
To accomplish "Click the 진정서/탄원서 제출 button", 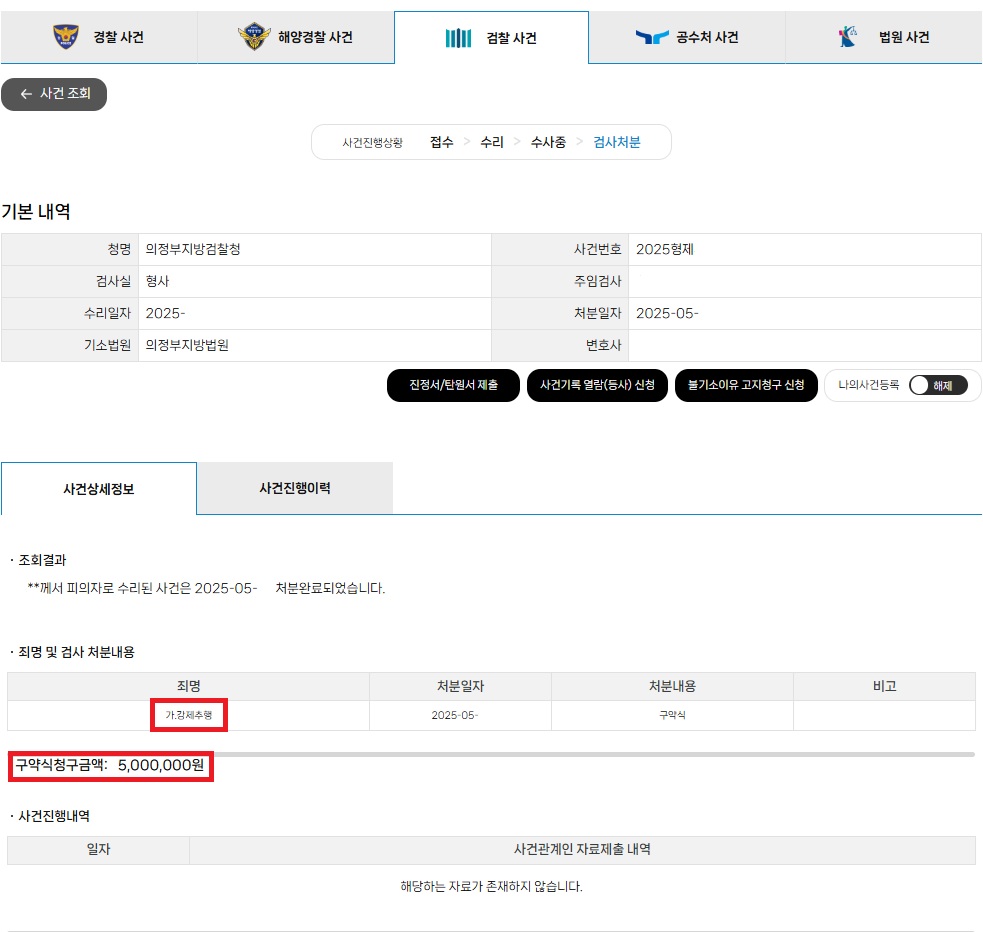I will click(x=453, y=385).
